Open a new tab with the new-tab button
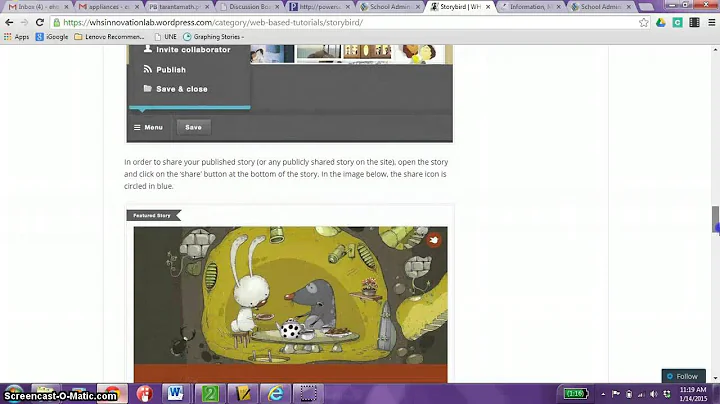The width and height of the screenshot is (720, 404). [x=647, y=7]
